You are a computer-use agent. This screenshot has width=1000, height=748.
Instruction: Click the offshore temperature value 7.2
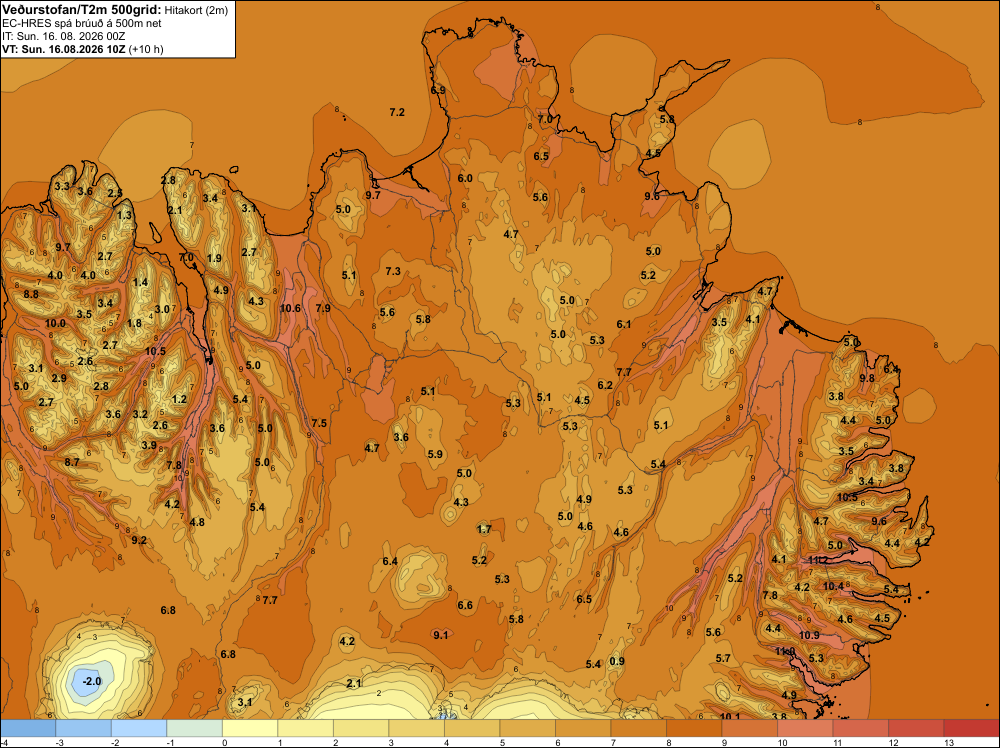397,112
